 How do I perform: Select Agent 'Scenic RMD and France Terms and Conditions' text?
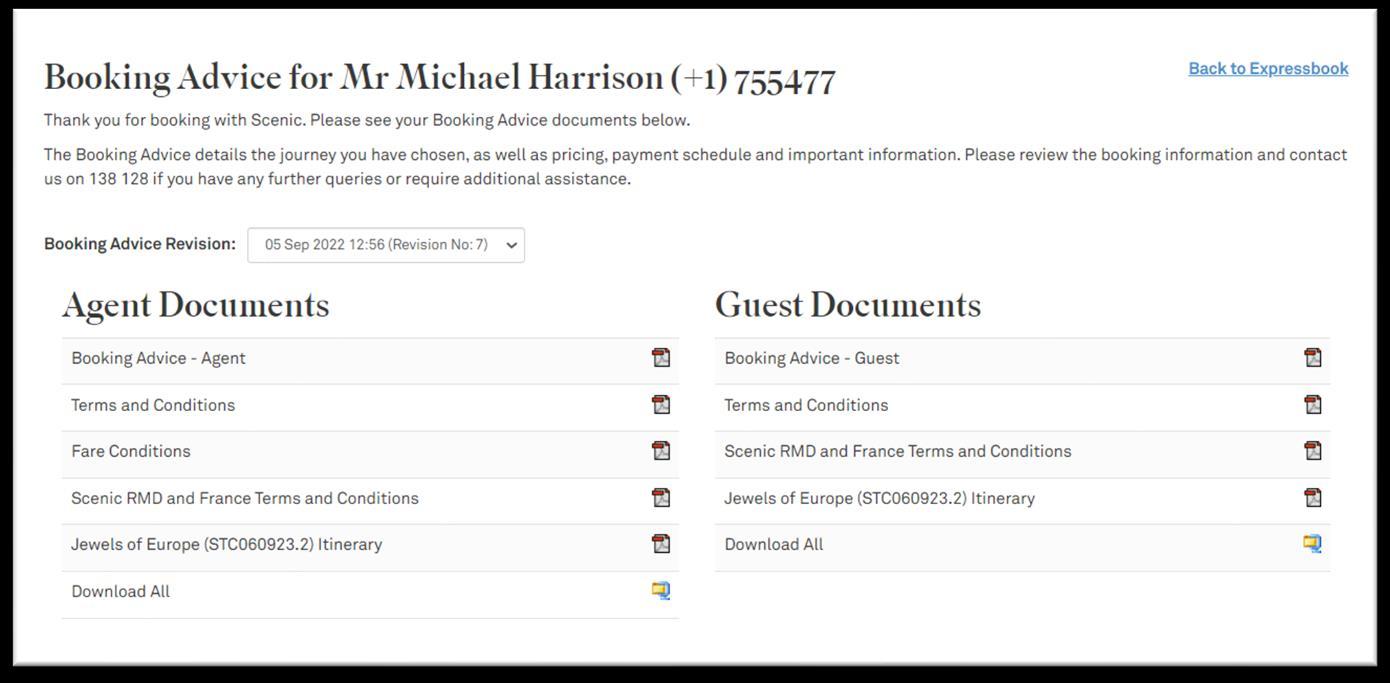245,498
